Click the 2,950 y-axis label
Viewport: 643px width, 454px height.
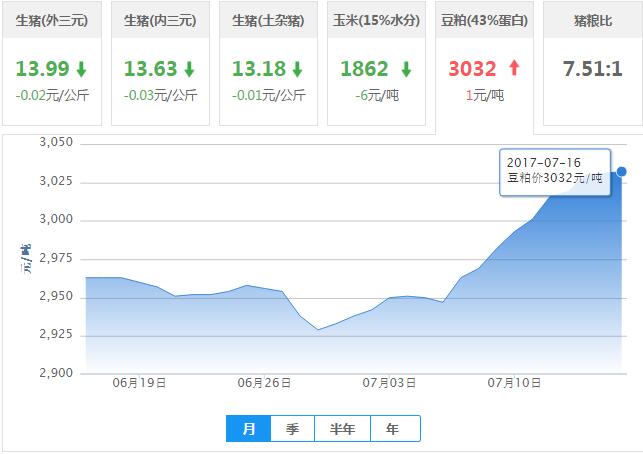(56, 296)
